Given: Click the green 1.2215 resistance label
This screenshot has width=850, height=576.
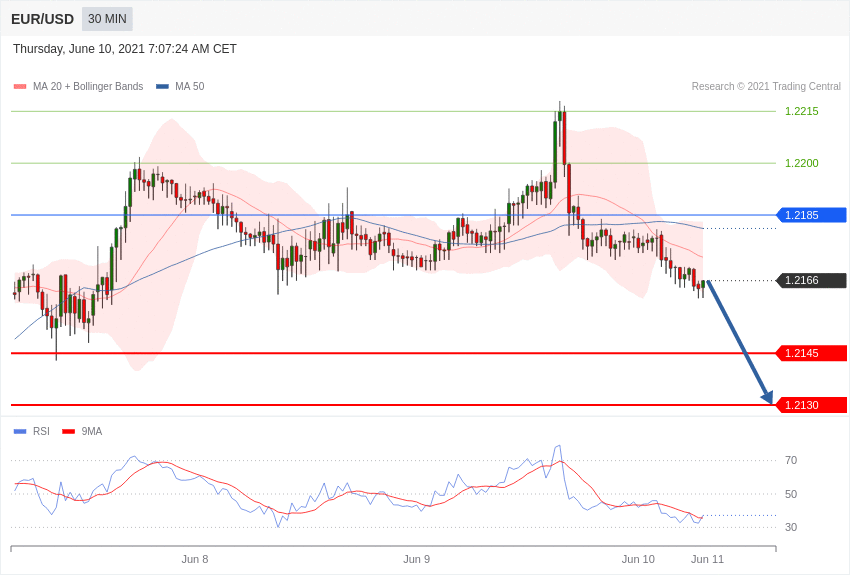Looking at the screenshot, I should 802,111.
